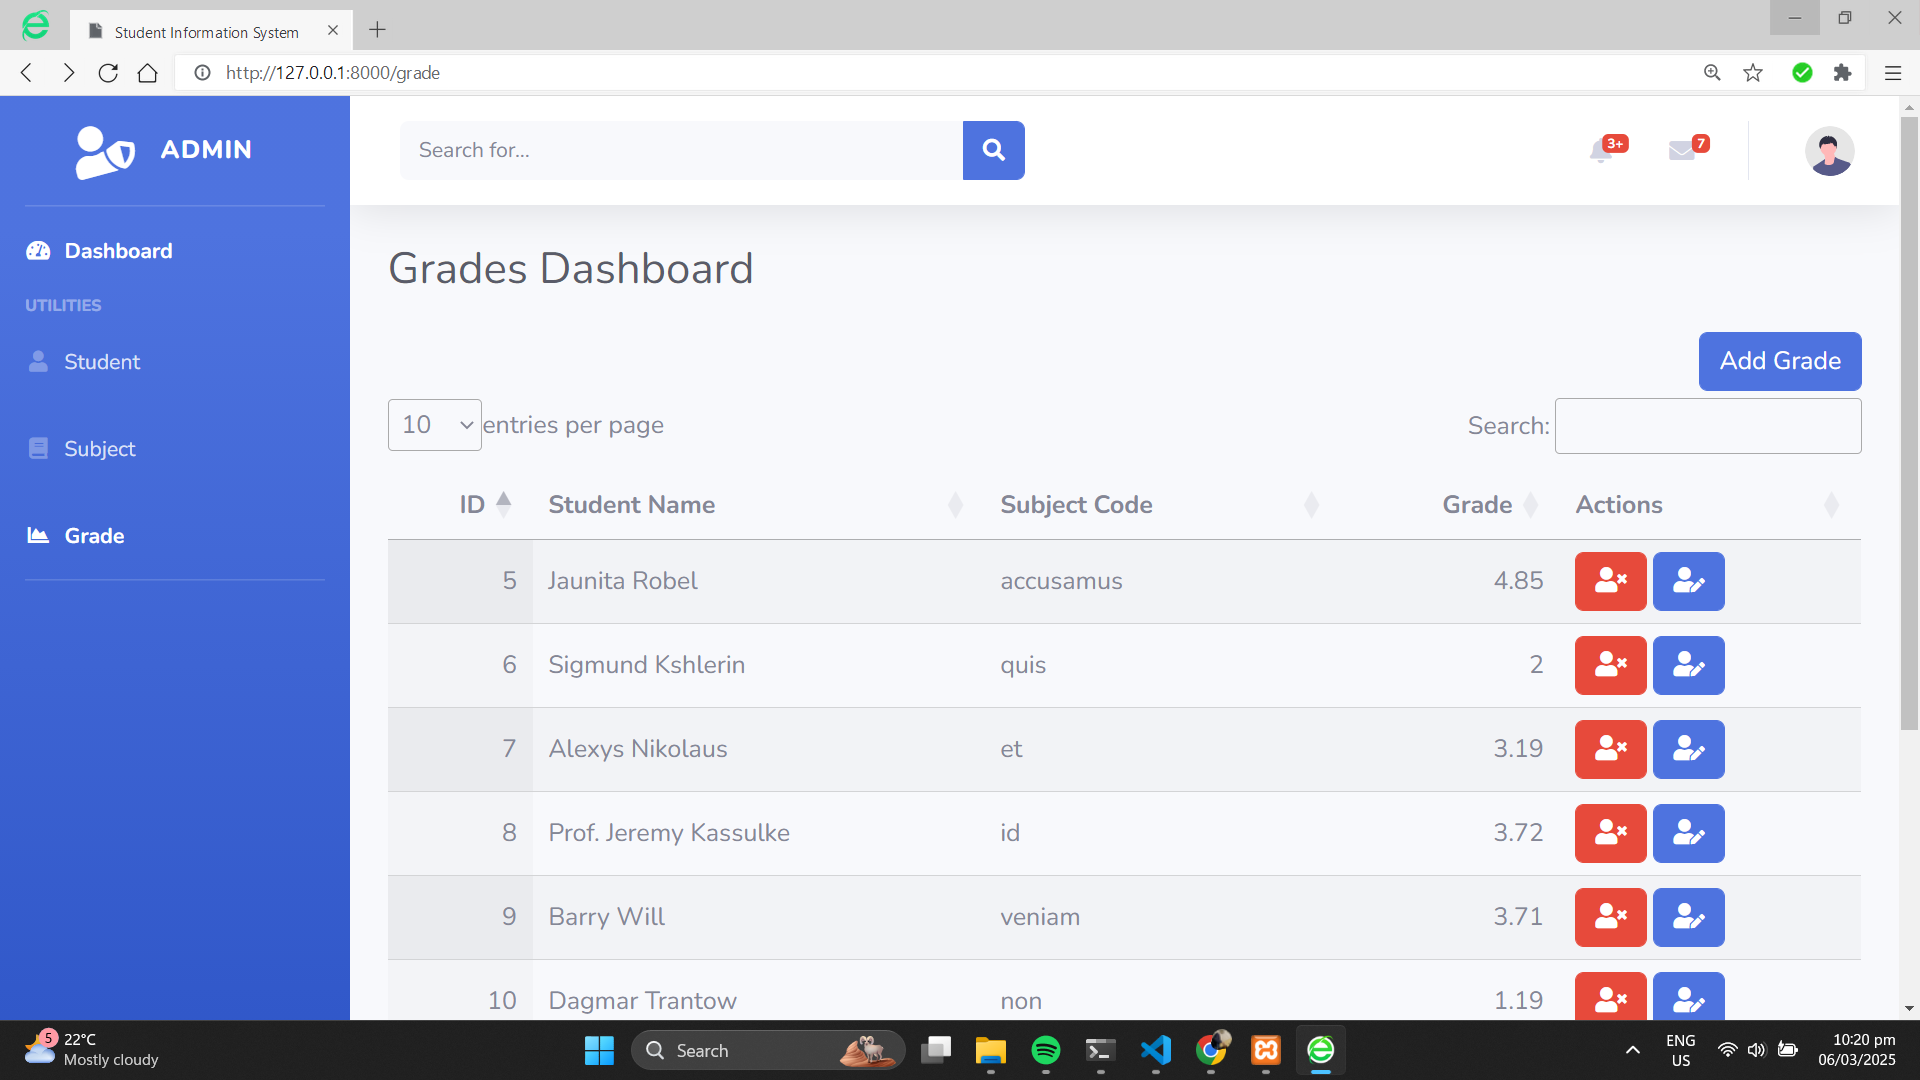This screenshot has height=1080, width=1920.
Task: Delete Jaunita Robel's grade record
Action: [1610, 581]
